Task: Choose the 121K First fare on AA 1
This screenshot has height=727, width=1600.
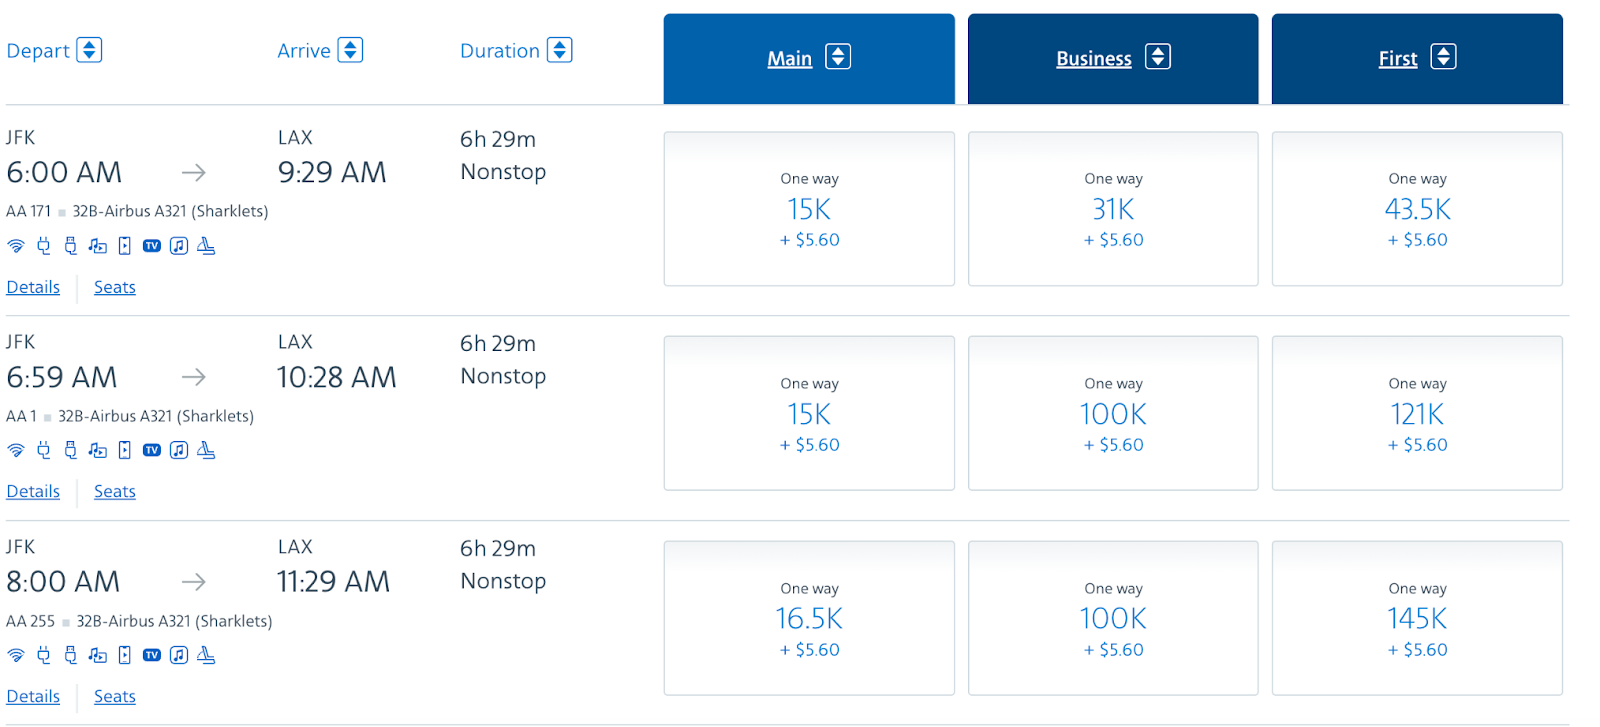Action: tap(1417, 414)
